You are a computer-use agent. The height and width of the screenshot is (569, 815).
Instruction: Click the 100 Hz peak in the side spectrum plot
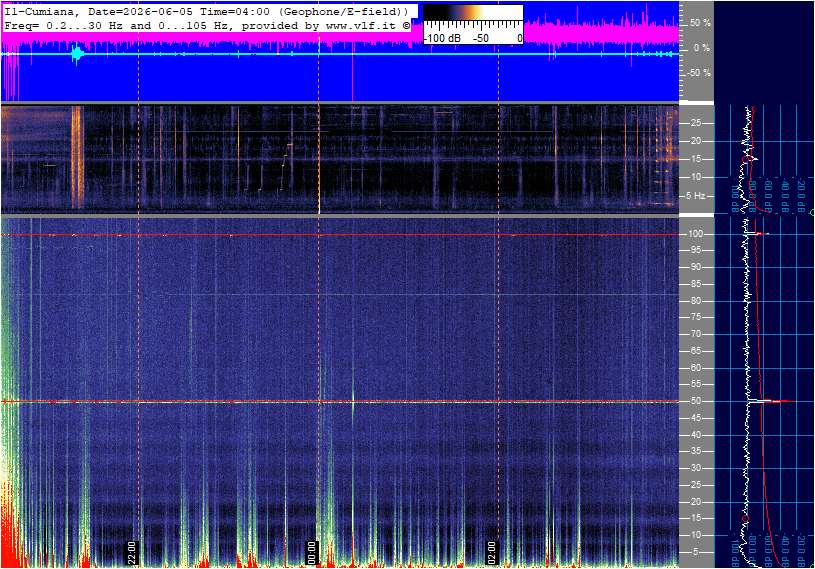[758, 234]
